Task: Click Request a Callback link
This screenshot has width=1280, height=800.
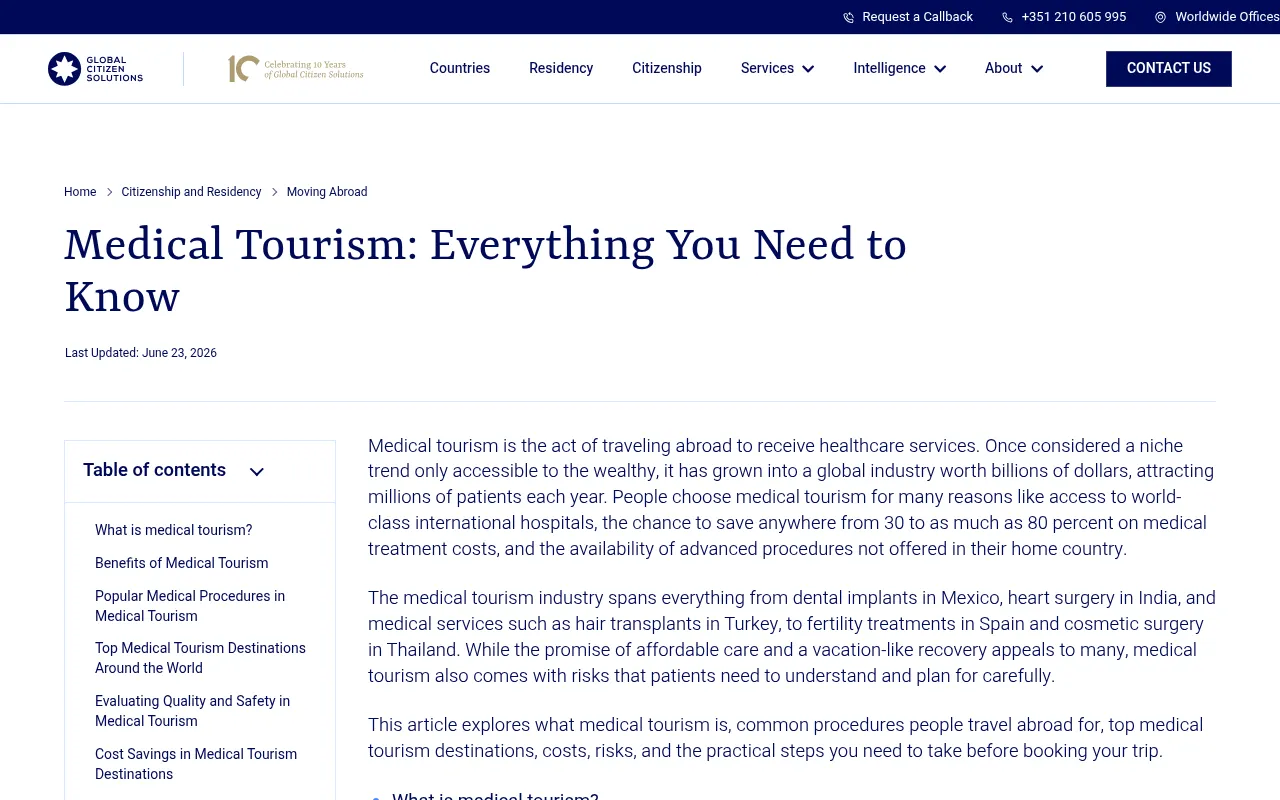Action: (x=917, y=17)
